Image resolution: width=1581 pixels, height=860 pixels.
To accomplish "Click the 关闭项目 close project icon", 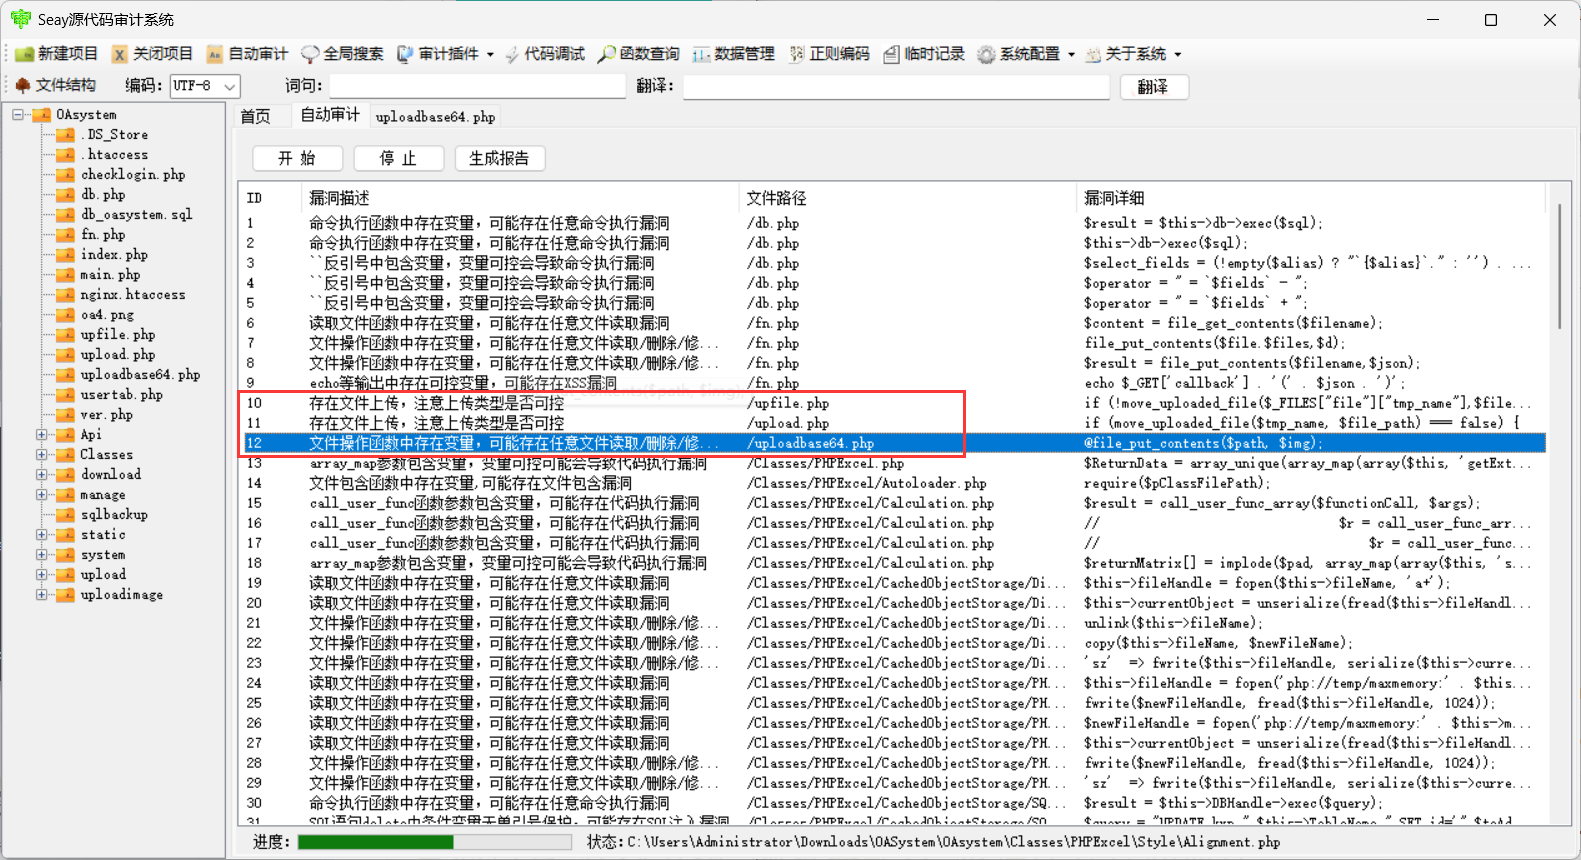I will click(x=120, y=54).
